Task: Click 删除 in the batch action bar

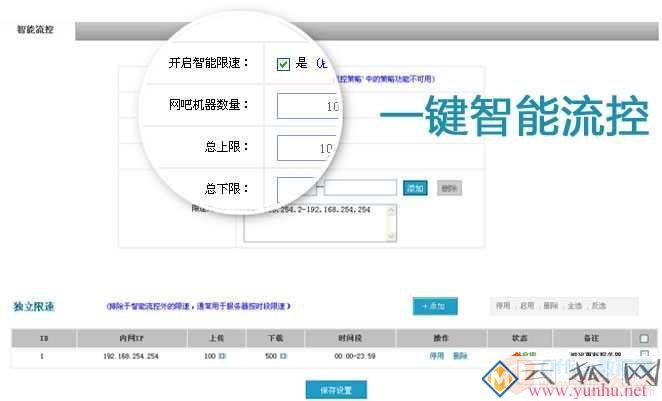Action: point(551,306)
